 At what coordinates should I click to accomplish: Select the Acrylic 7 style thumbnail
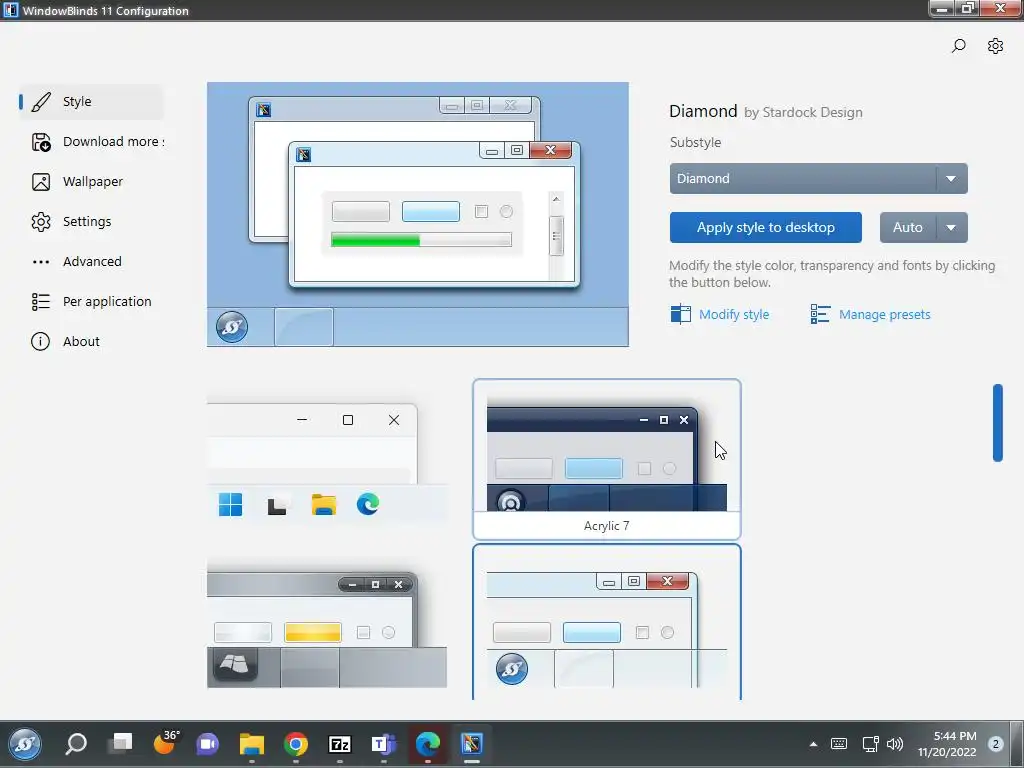pyautogui.click(x=607, y=459)
